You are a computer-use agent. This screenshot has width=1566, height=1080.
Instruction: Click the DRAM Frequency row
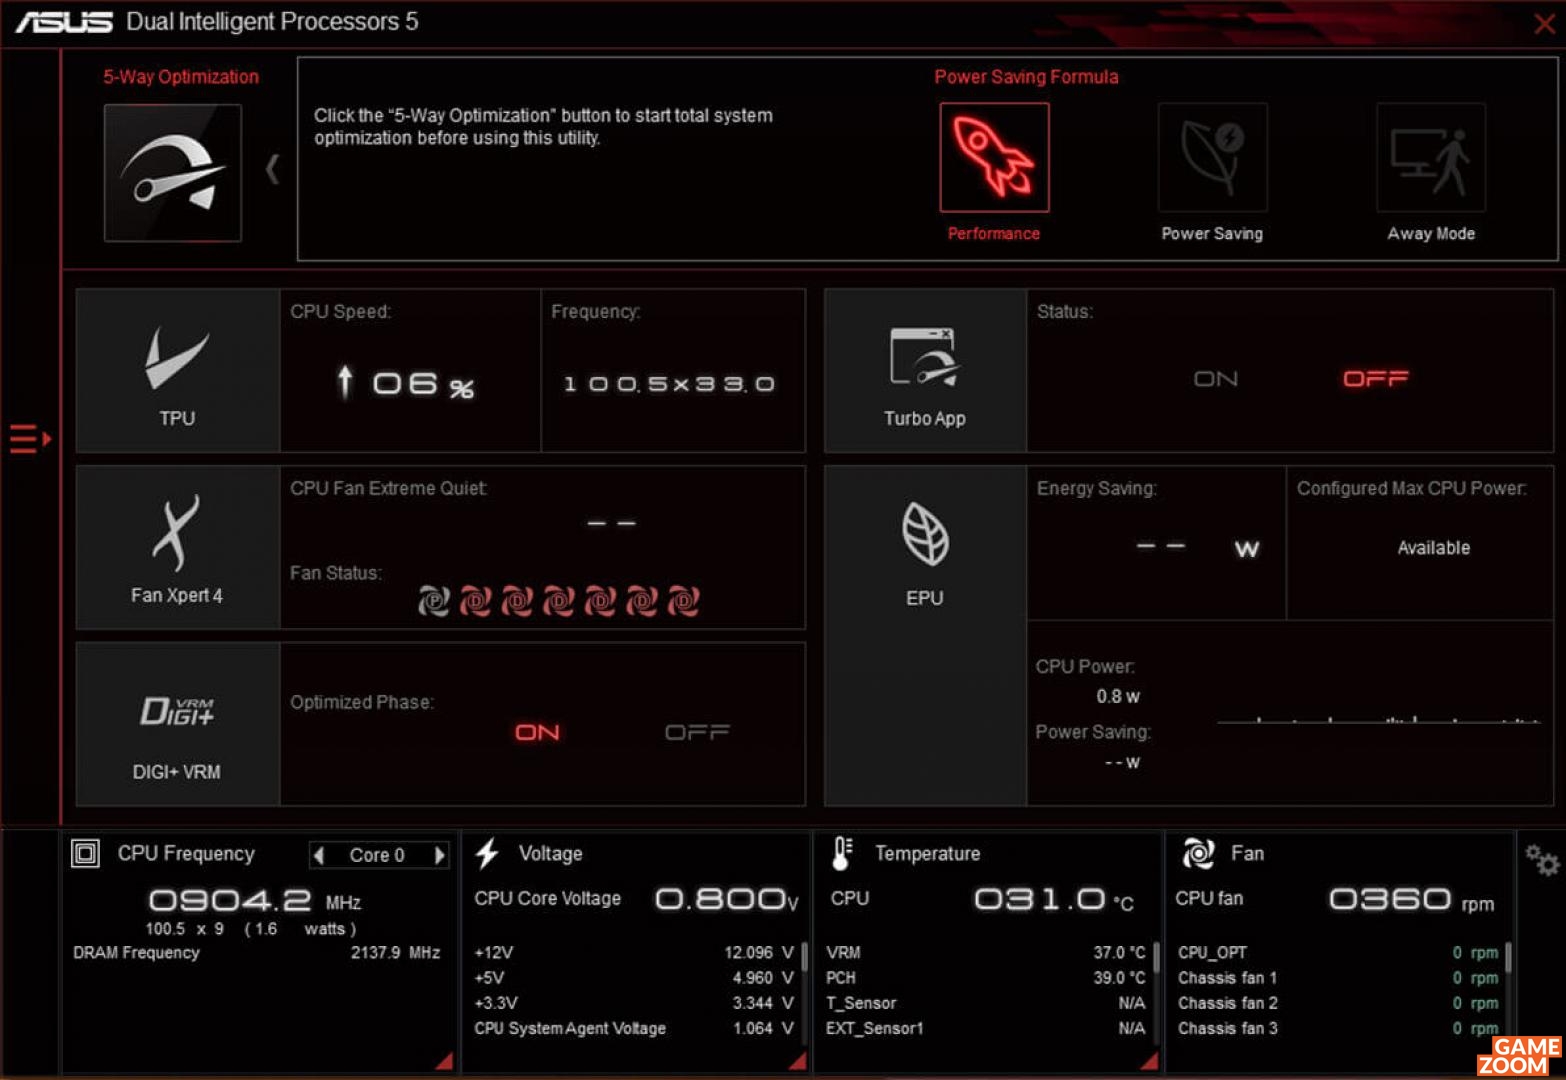coord(256,953)
